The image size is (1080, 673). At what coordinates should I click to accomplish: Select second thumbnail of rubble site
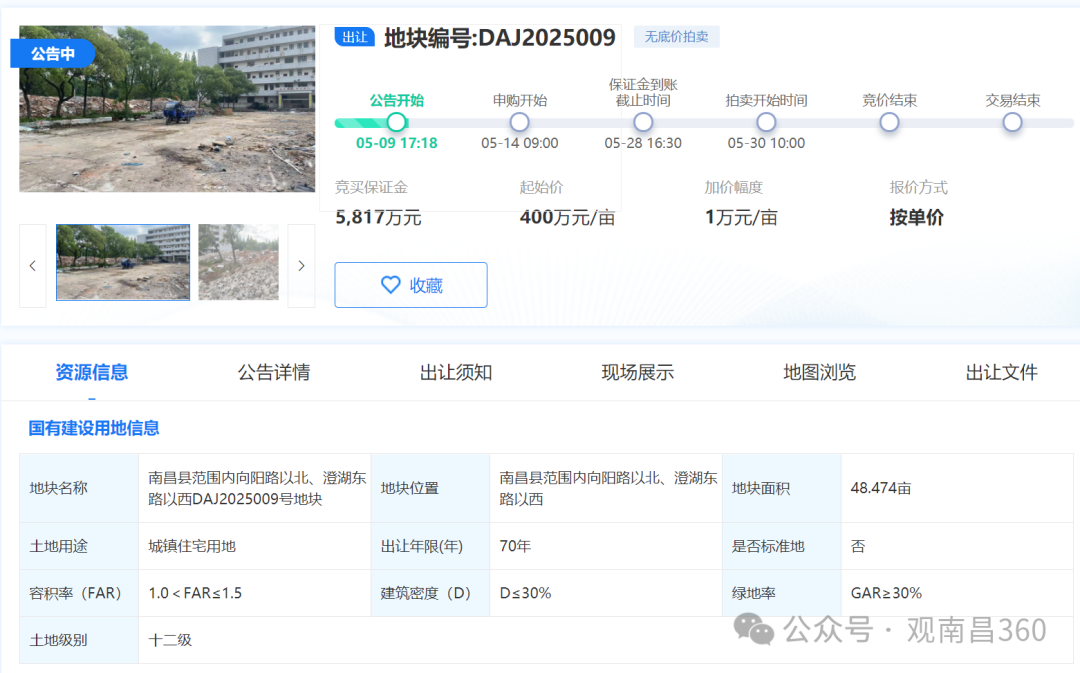tap(238, 262)
